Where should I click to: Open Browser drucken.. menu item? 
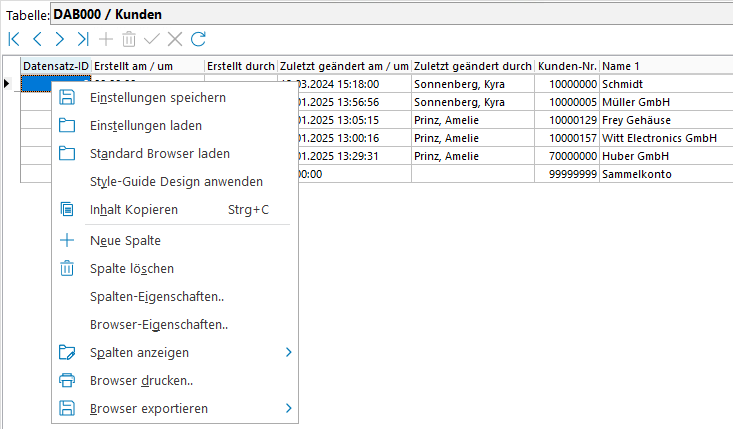coord(141,381)
